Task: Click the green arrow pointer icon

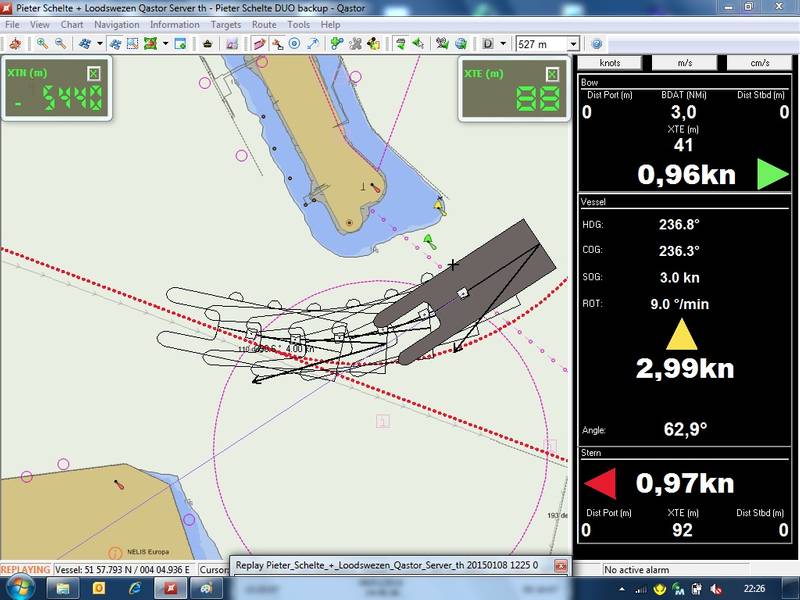Action: [x=418, y=44]
